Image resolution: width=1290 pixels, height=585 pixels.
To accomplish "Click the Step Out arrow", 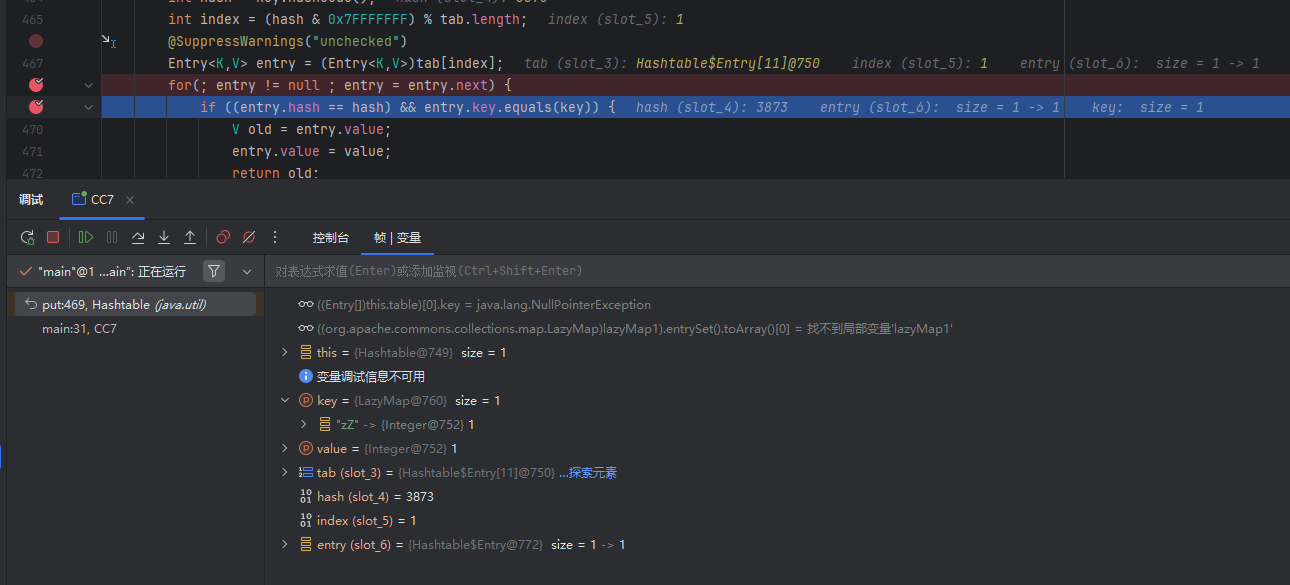I will pos(190,237).
